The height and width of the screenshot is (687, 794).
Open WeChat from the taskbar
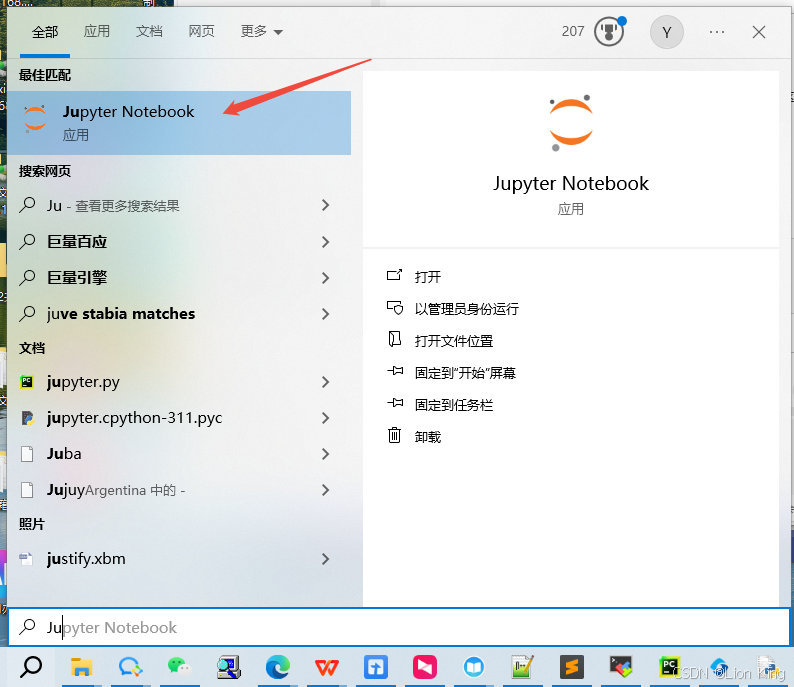179,667
